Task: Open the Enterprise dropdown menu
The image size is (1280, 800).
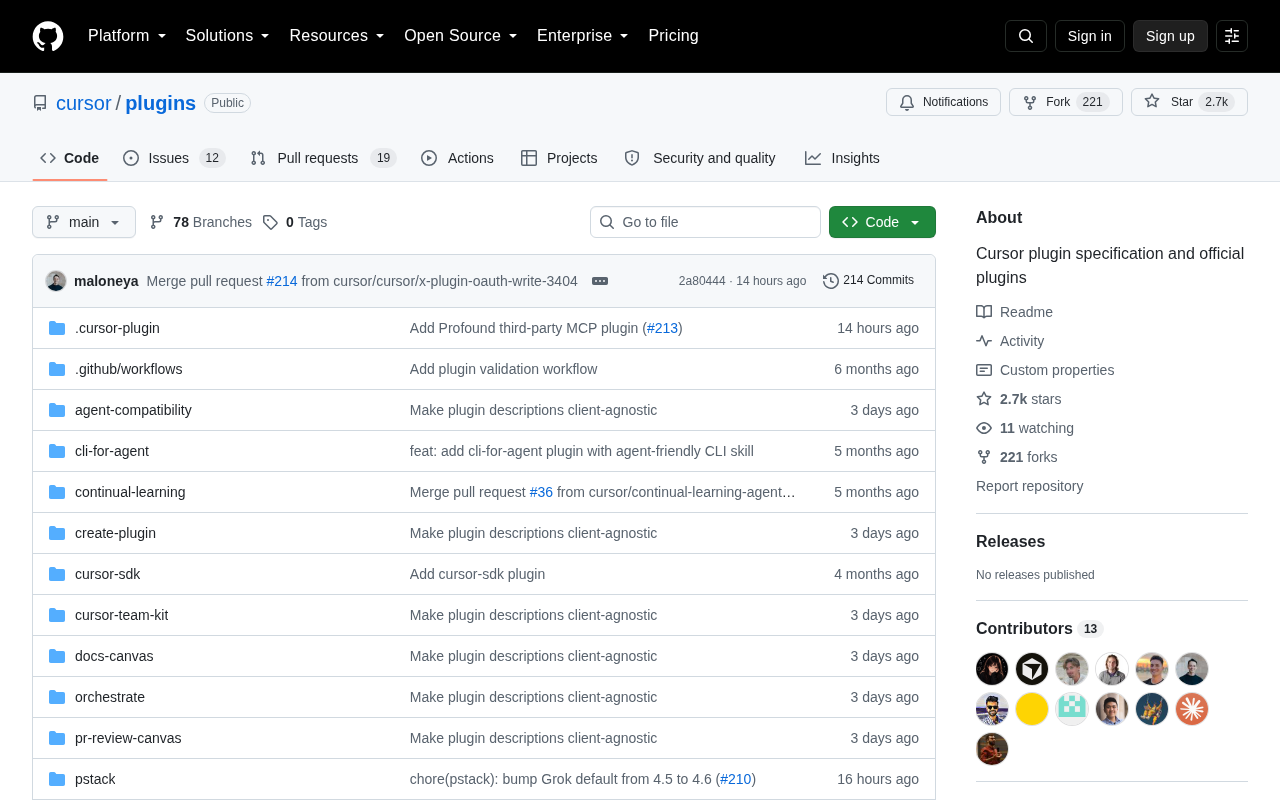Action: (x=583, y=36)
